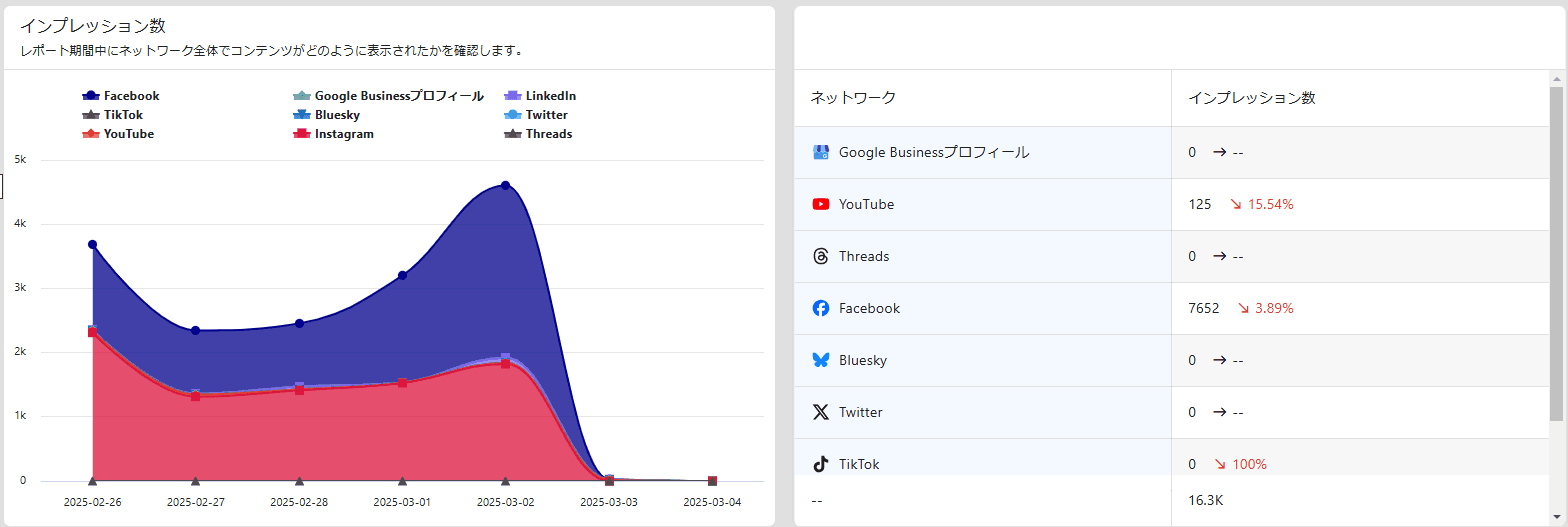Toggle LinkedIn legend entry
This screenshot has width=1568, height=527.
tap(541, 96)
